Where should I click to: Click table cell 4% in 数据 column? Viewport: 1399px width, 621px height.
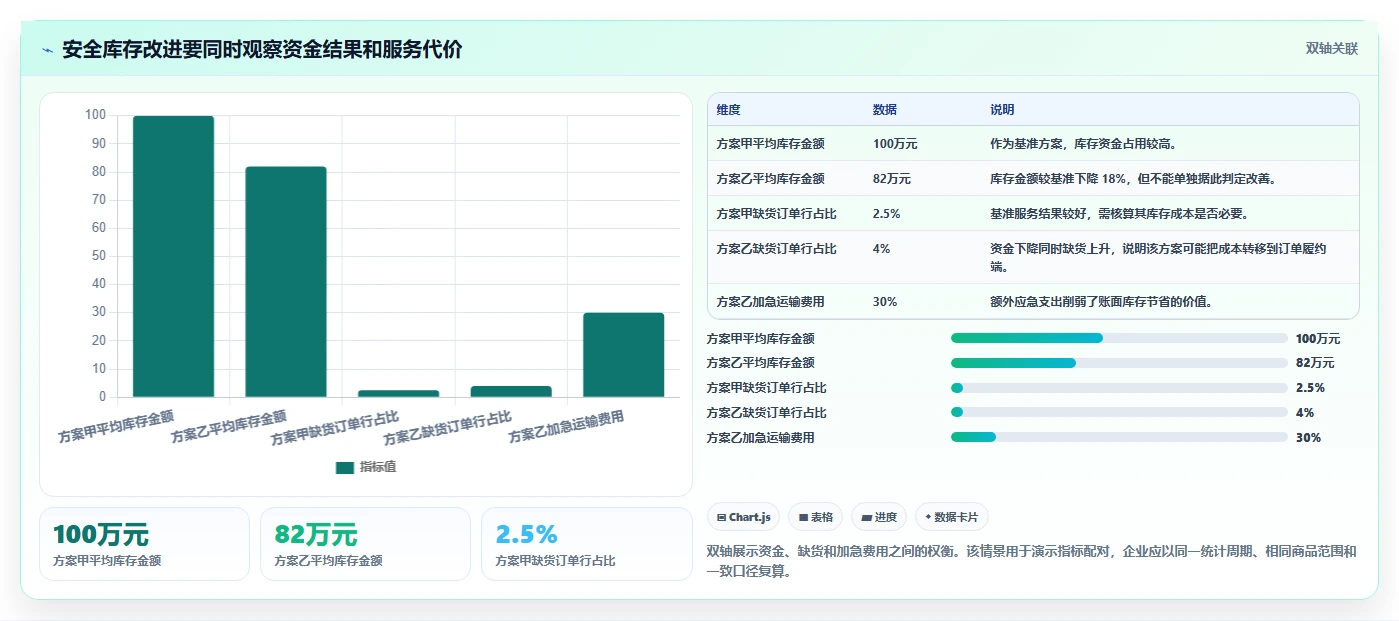[x=881, y=249]
